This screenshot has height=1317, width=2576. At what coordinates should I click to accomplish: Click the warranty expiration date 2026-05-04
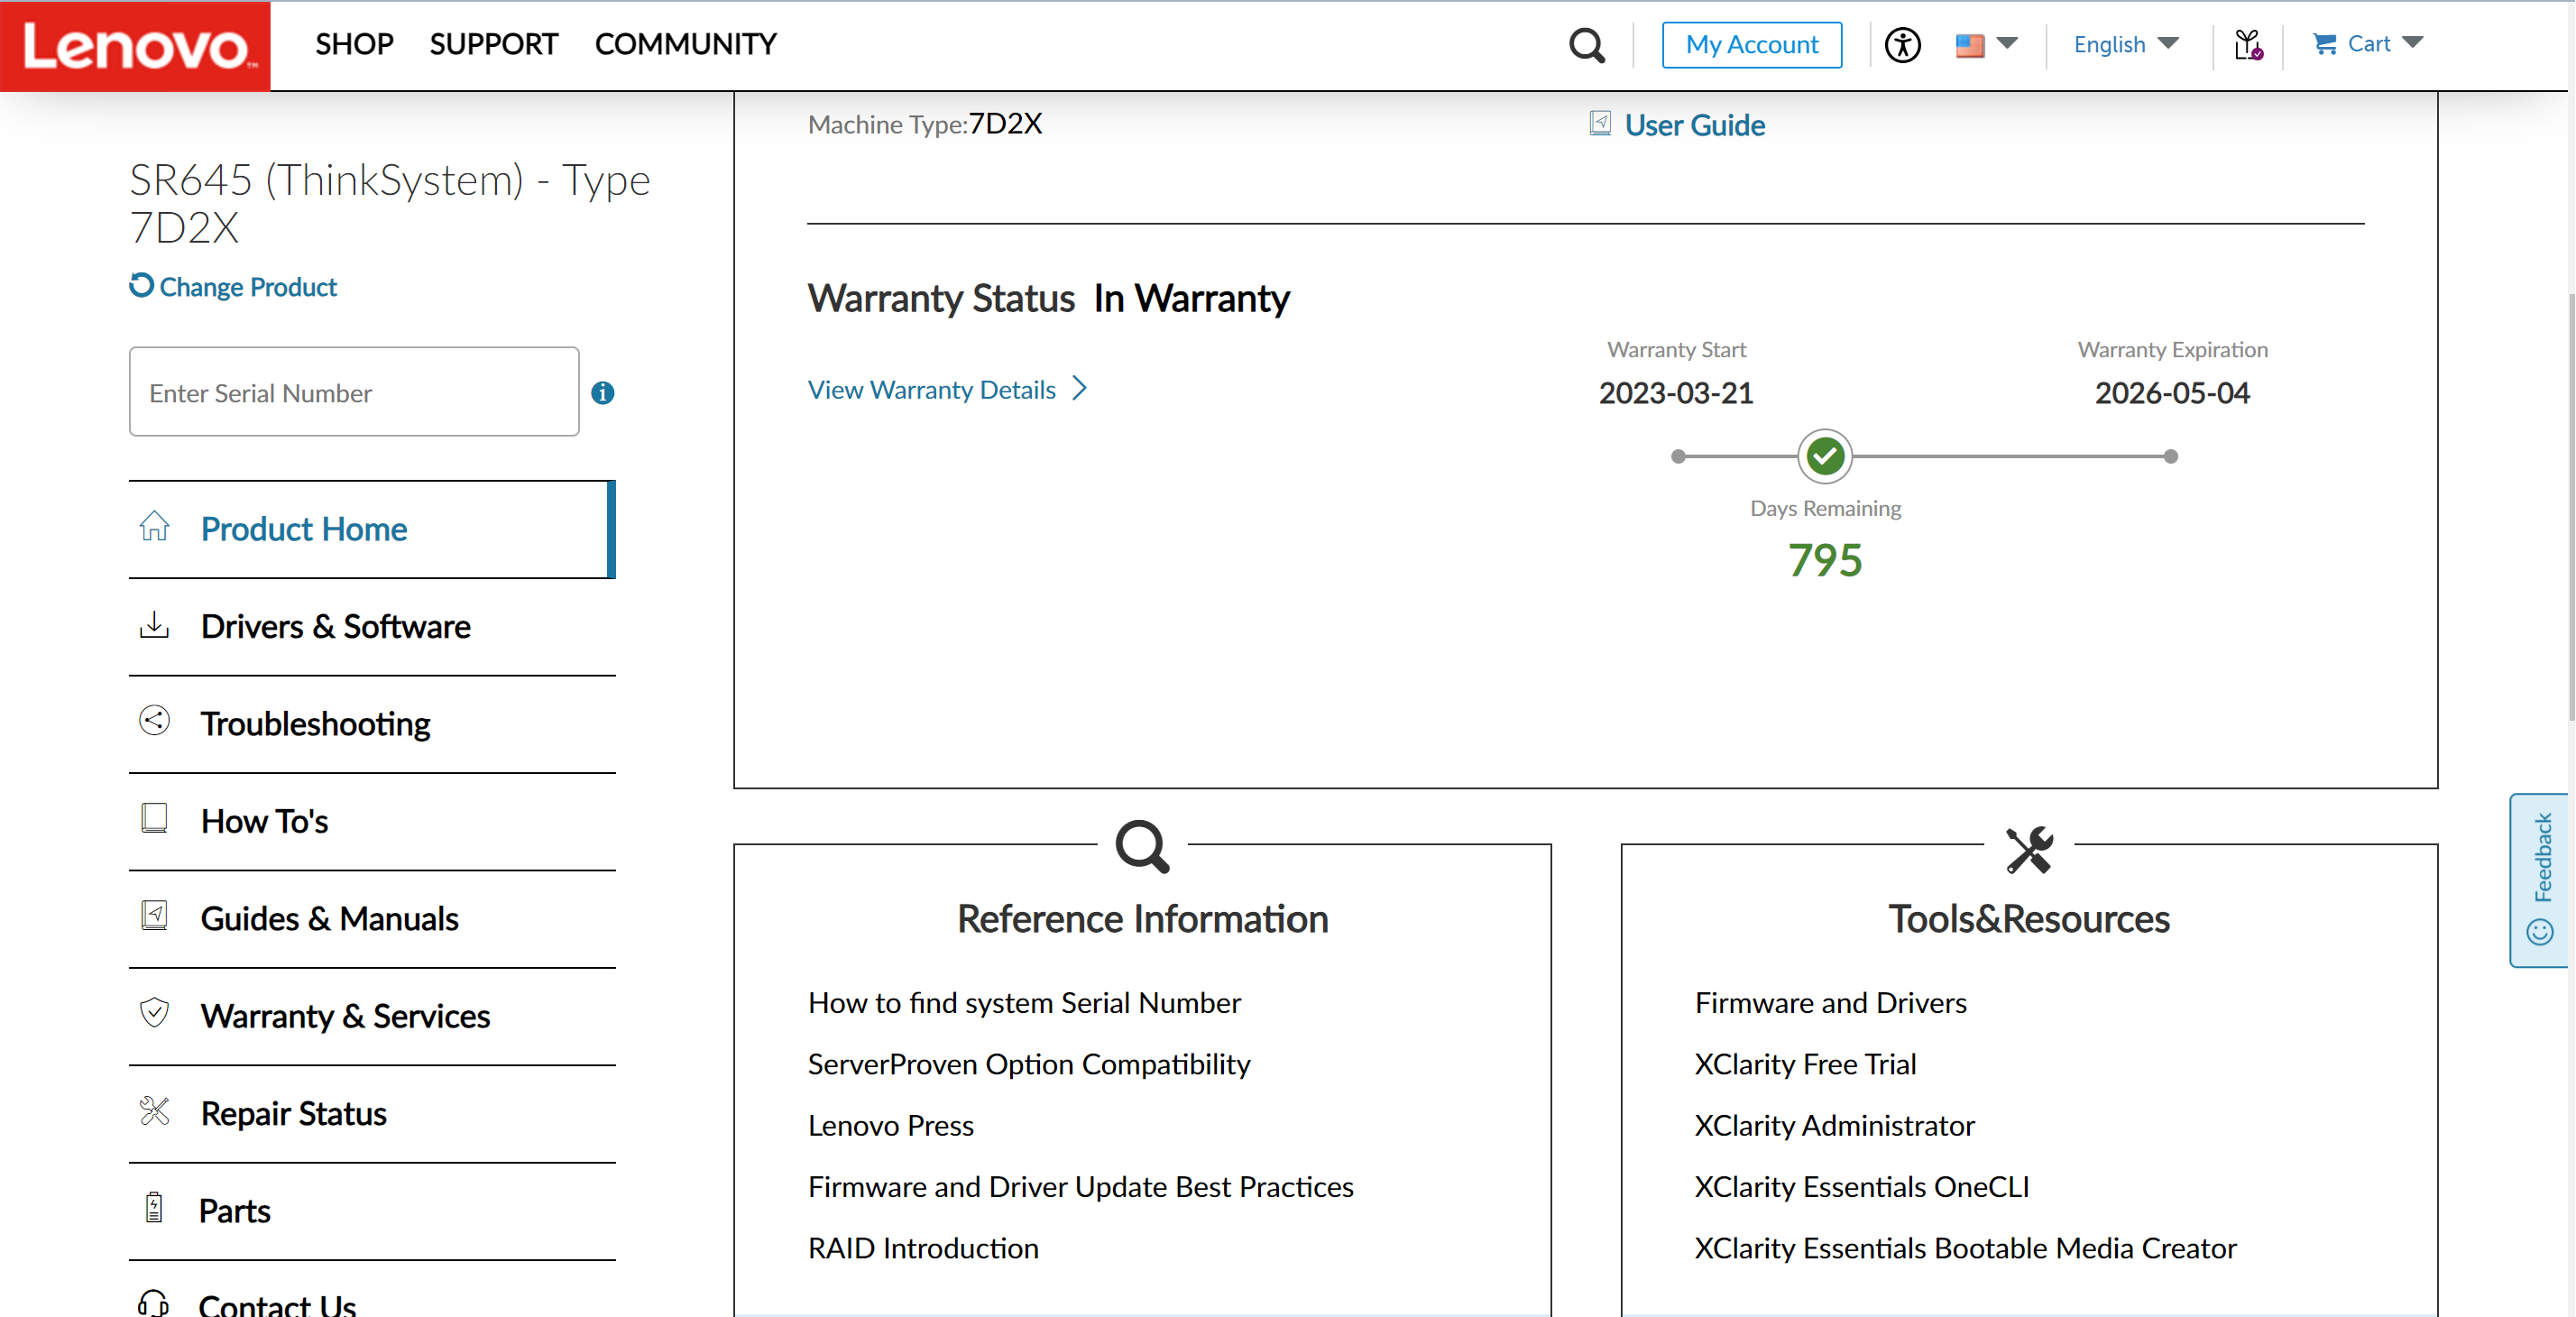click(x=2172, y=393)
